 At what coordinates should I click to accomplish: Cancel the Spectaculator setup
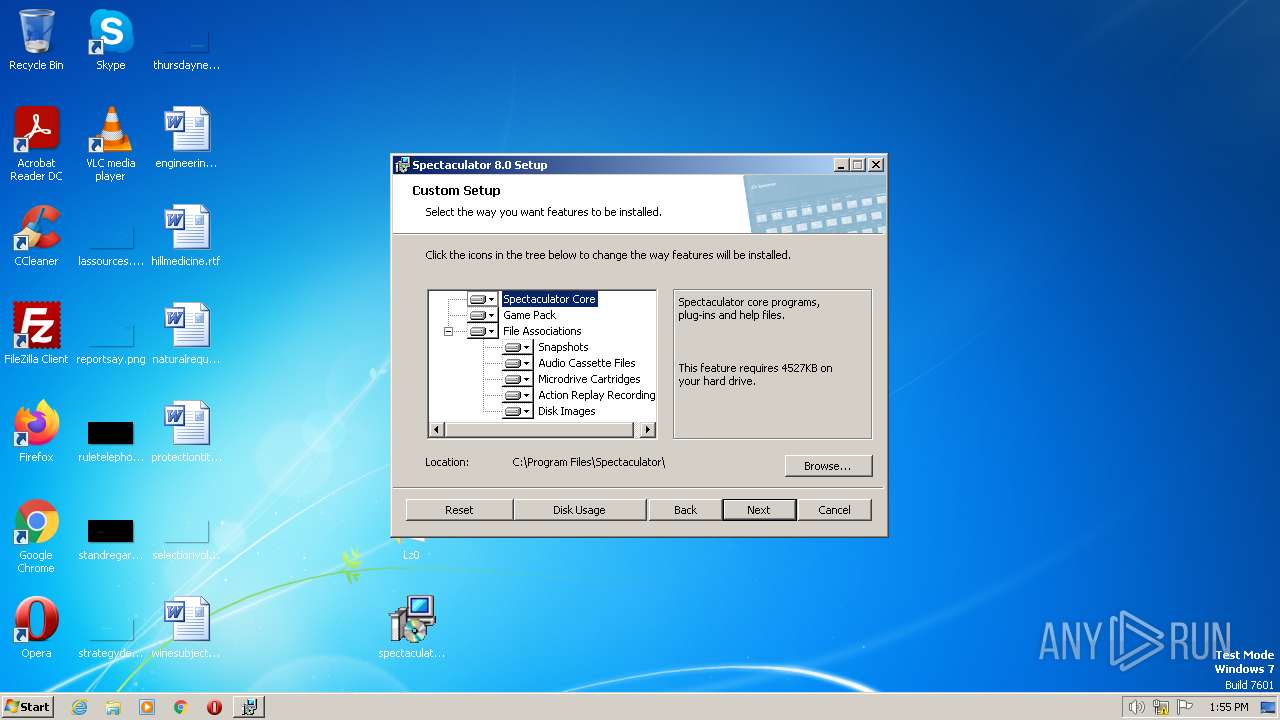(x=834, y=510)
